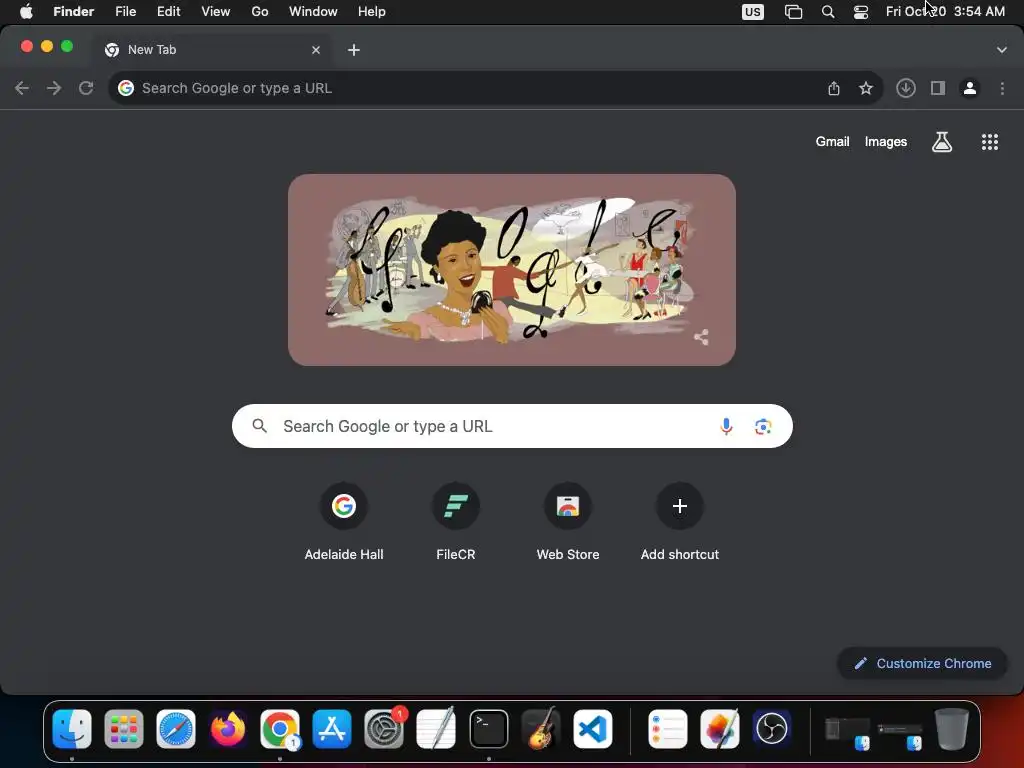Open Safari from the Dock
Image resolution: width=1024 pixels, height=768 pixels.
(176, 729)
